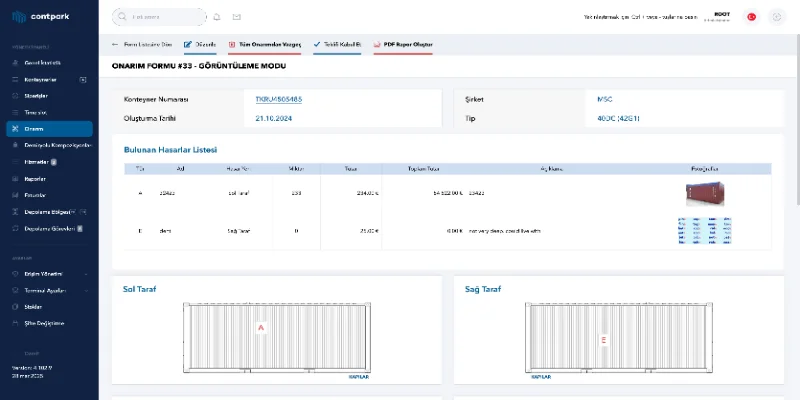
Task: Click the Turkish flag language icon
Action: tap(751, 17)
